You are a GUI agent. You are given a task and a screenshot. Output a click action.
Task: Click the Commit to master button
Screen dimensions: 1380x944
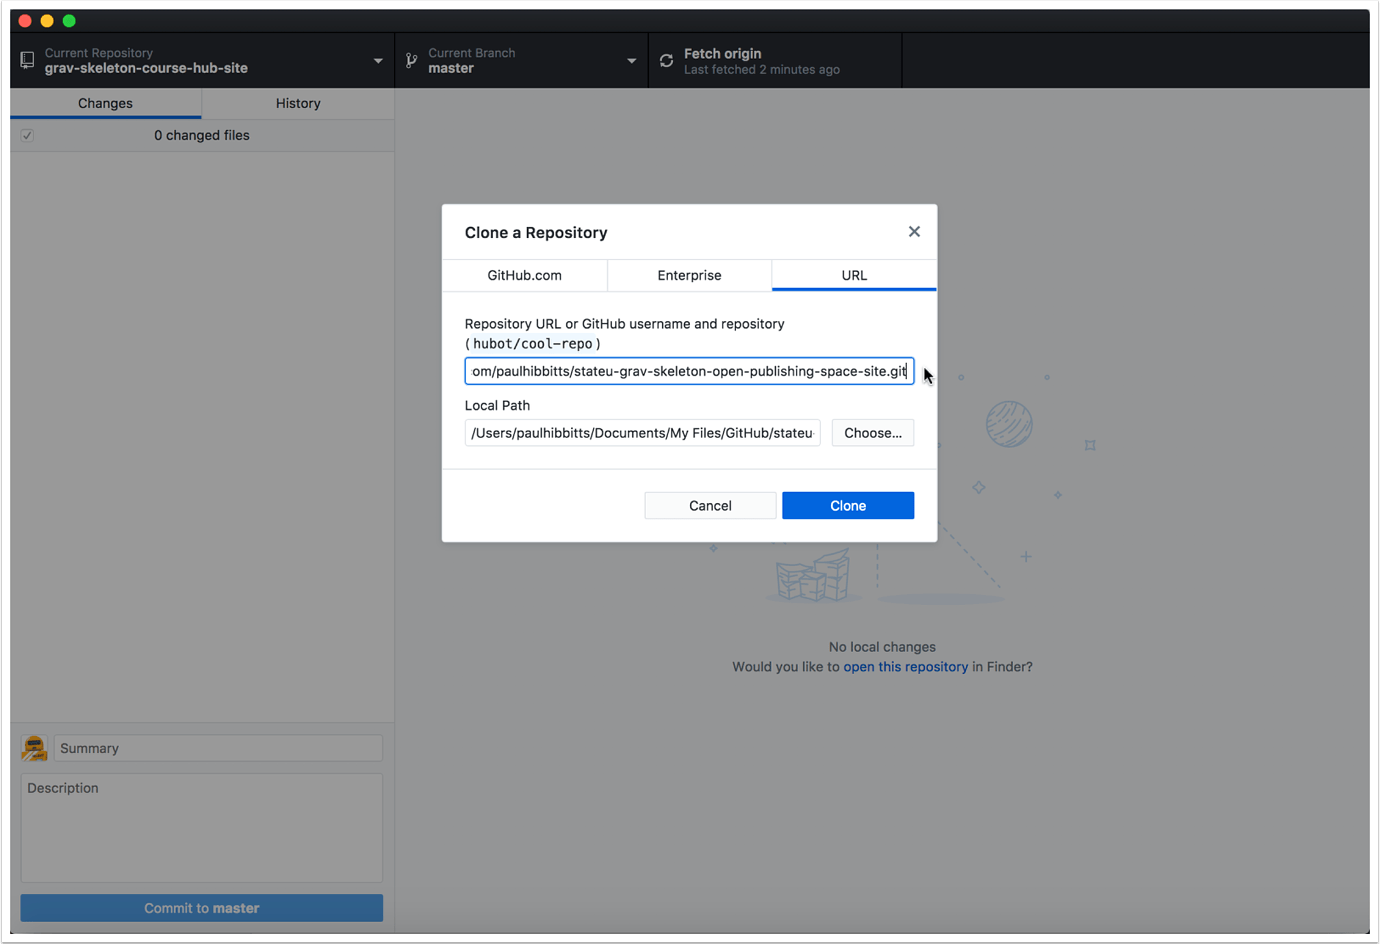[201, 907]
